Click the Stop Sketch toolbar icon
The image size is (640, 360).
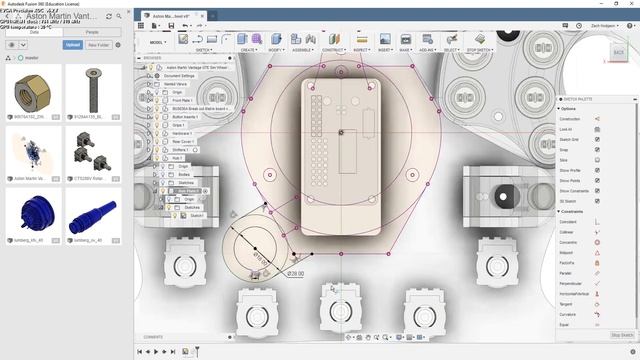click(x=480, y=39)
